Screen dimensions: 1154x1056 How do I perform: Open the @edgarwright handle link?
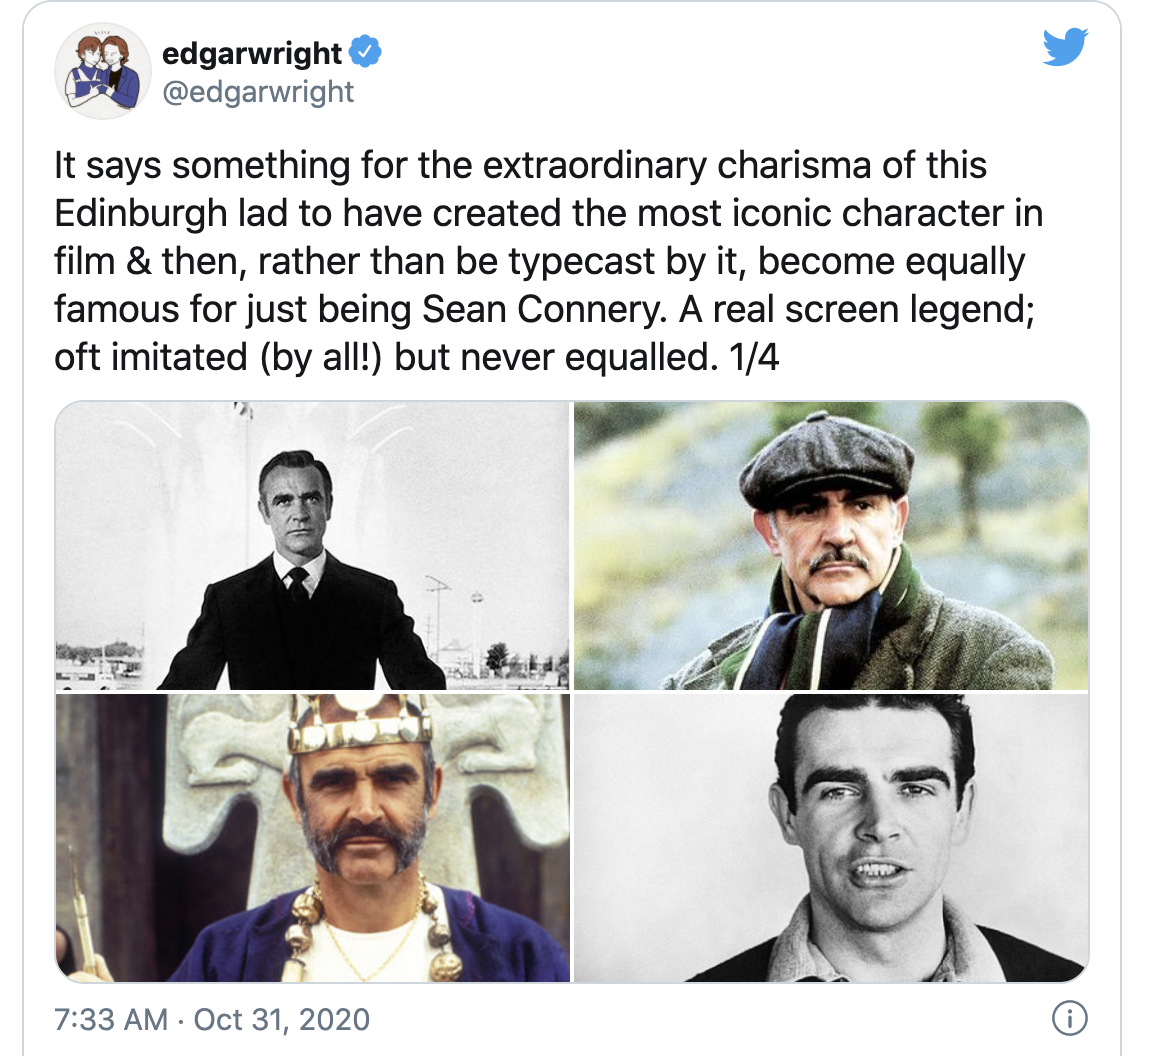click(x=258, y=92)
